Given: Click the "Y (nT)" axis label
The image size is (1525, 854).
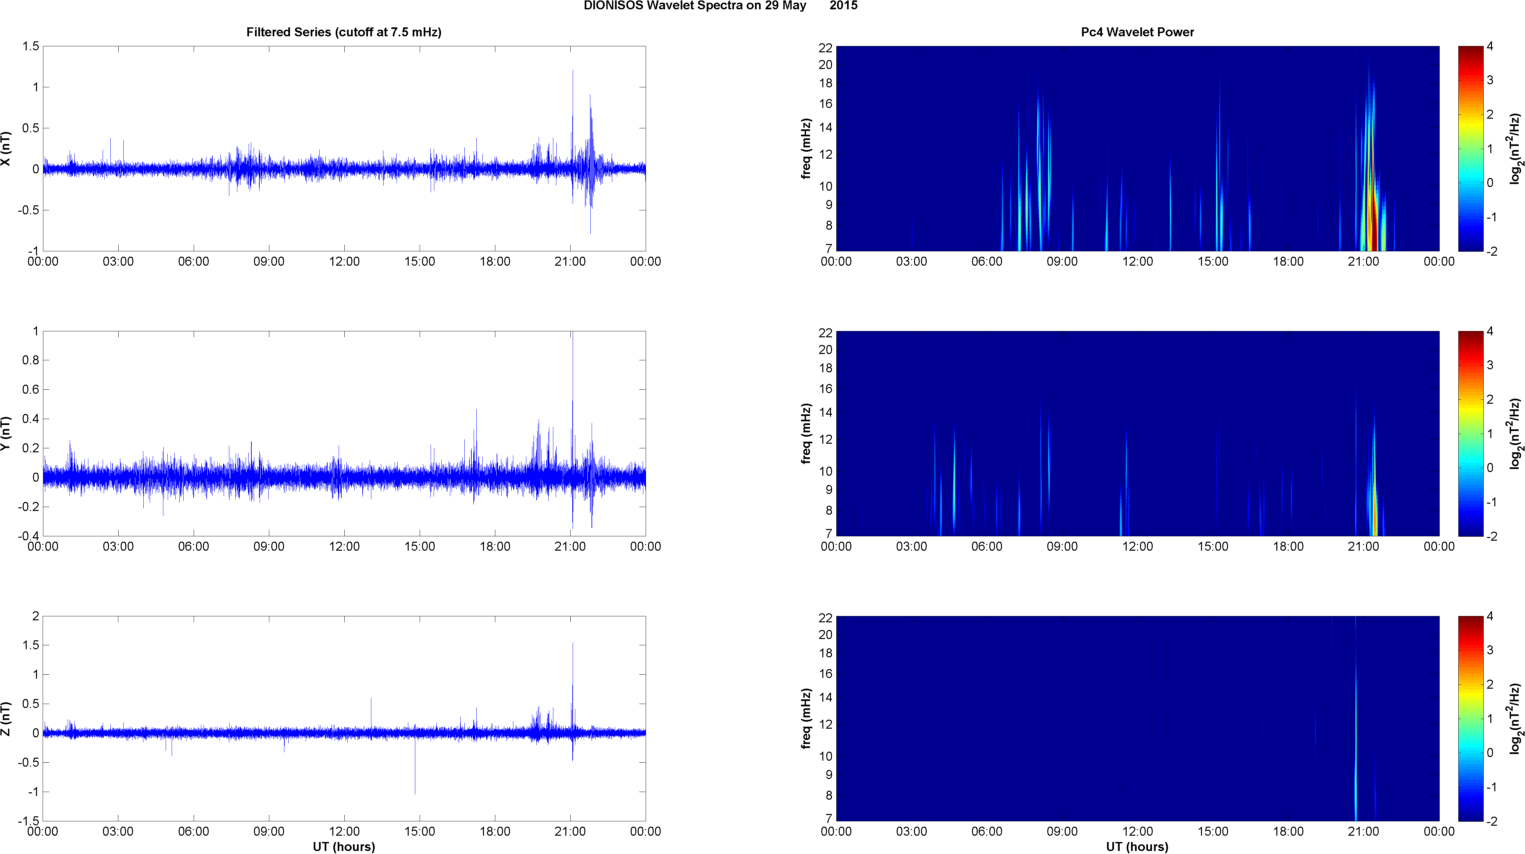Looking at the screenshot, I should [6, 434].
